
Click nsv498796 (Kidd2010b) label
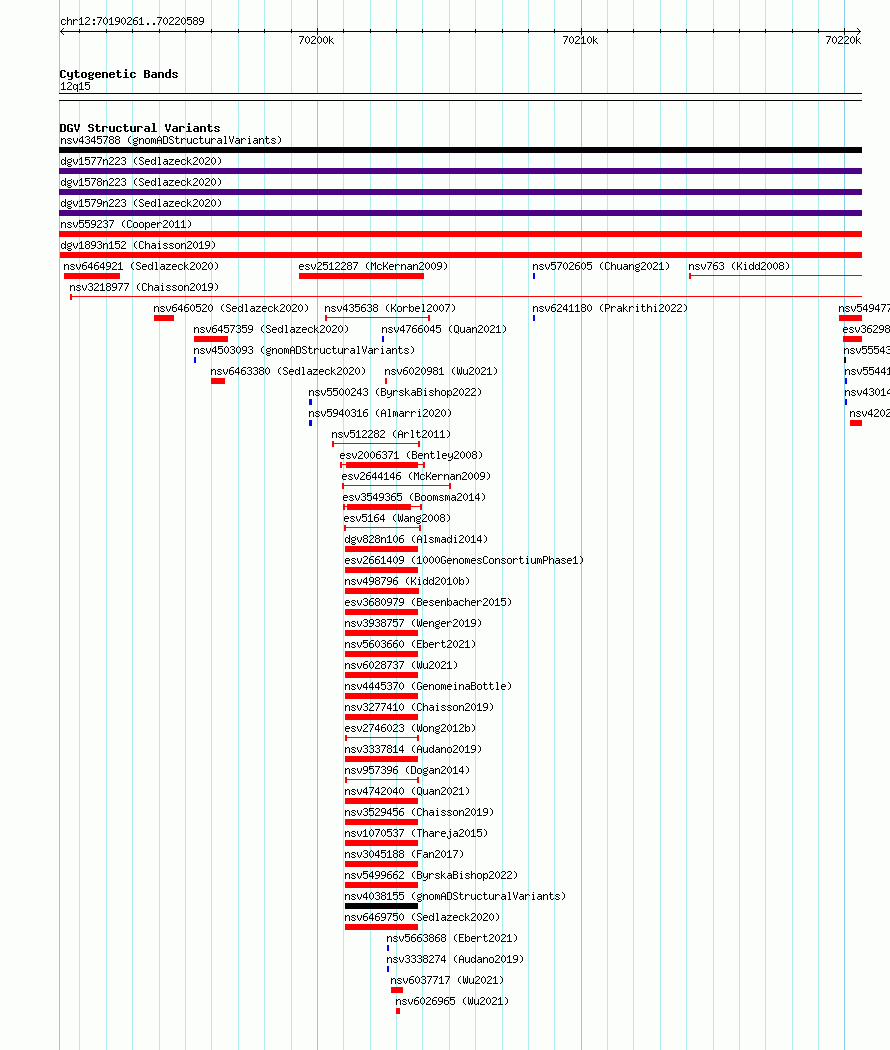(x=407, y=581)
